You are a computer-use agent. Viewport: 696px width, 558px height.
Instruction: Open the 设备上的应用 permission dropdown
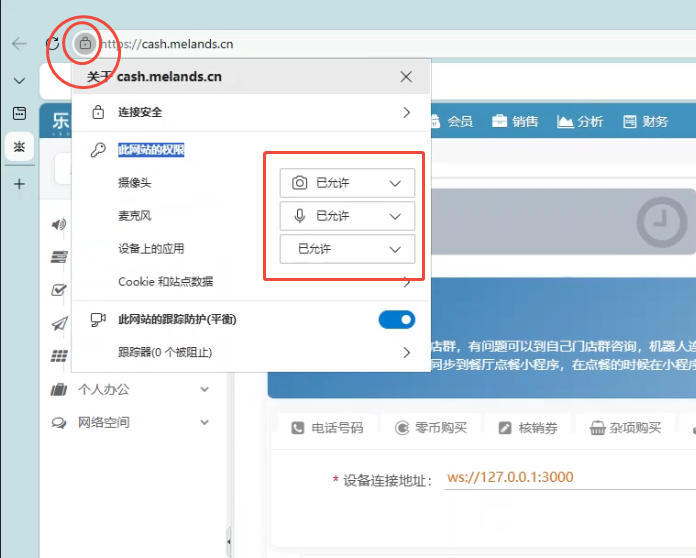[x=347, y=249]
